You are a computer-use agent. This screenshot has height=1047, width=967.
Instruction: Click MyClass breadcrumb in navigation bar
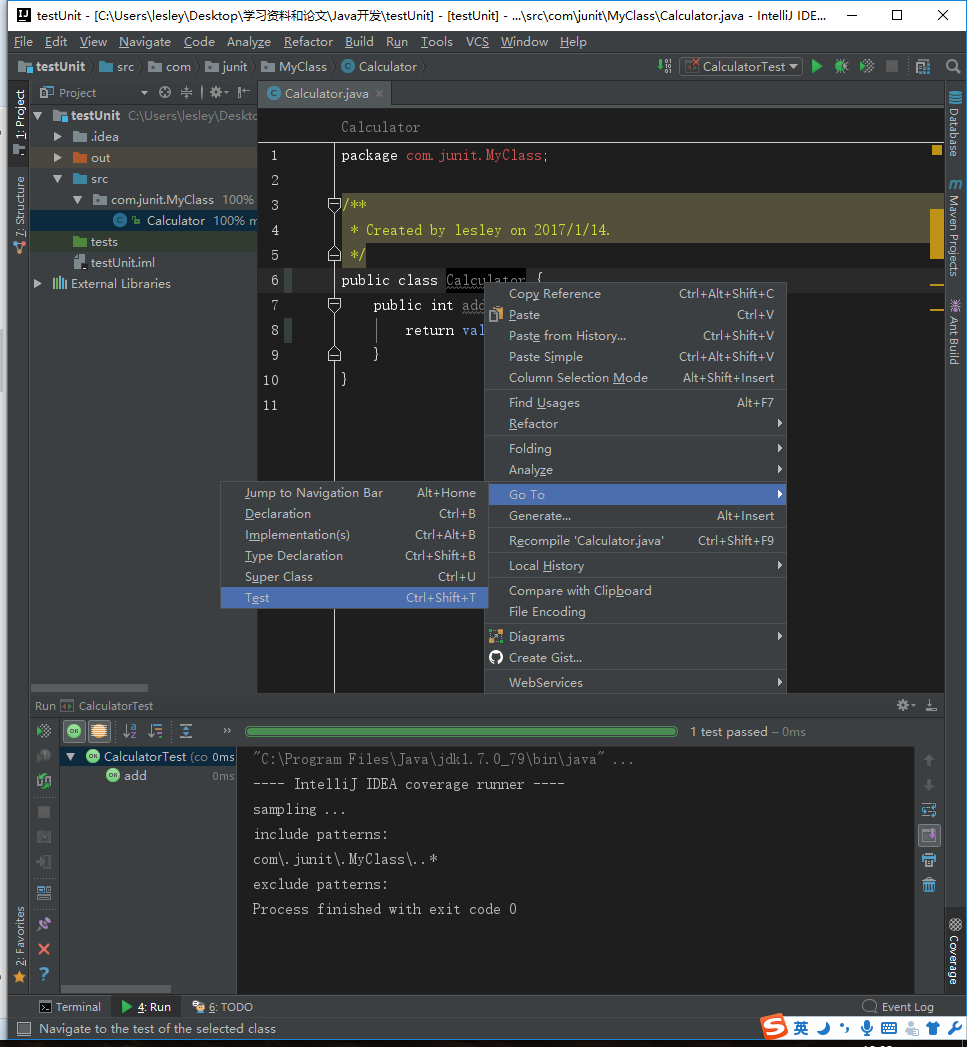coord(295,67)
